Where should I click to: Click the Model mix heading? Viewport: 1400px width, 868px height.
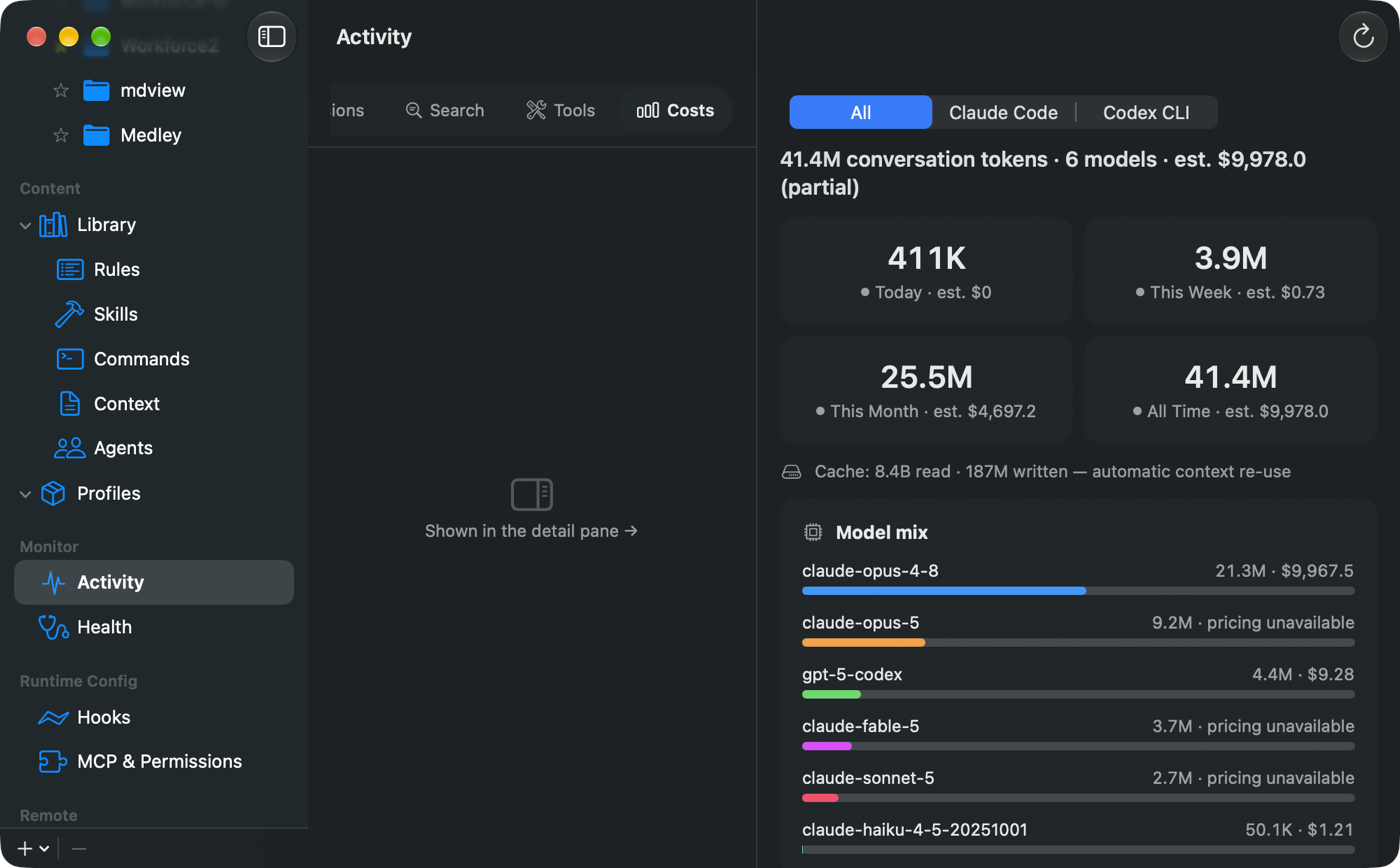click(882, 533)
